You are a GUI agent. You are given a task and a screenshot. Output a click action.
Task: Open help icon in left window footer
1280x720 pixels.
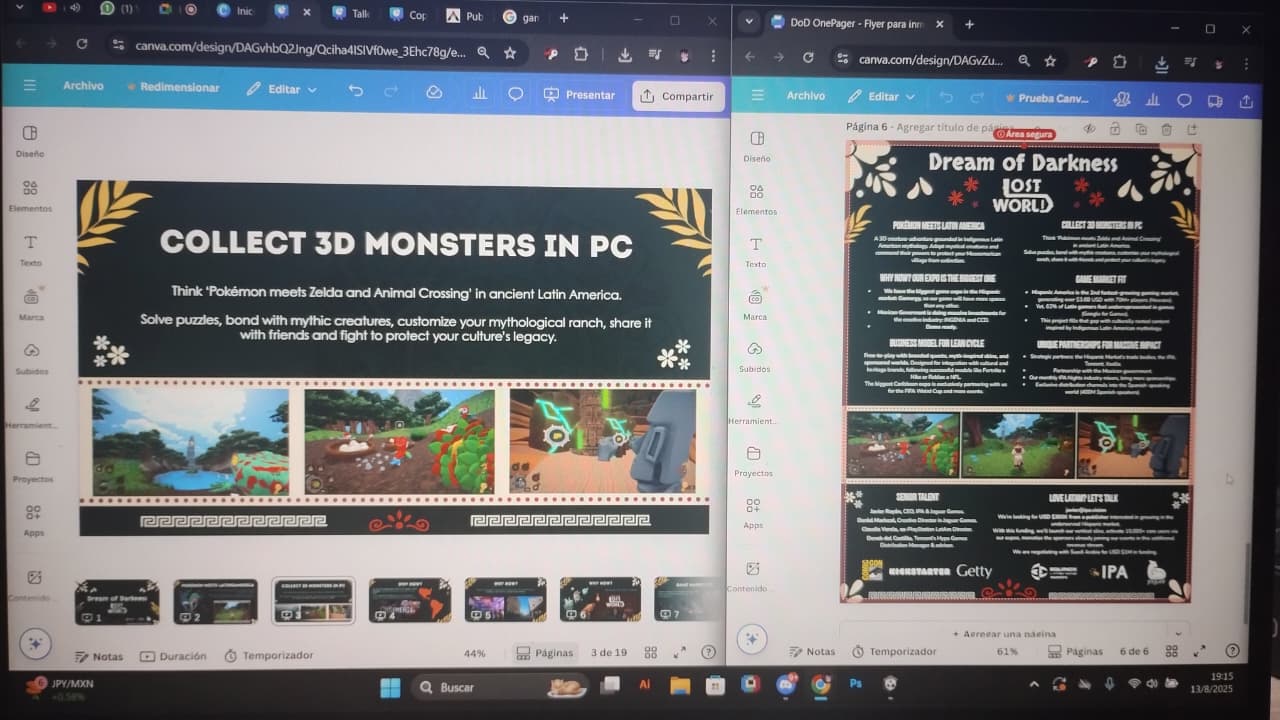click(709, 652)
